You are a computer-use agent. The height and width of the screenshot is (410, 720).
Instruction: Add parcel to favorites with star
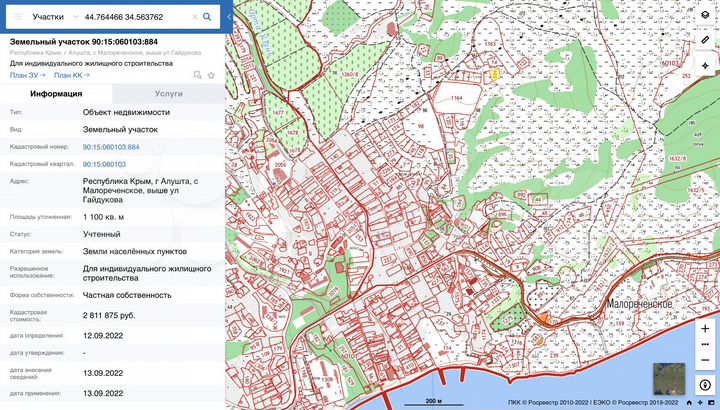click(x=211, y=75)
